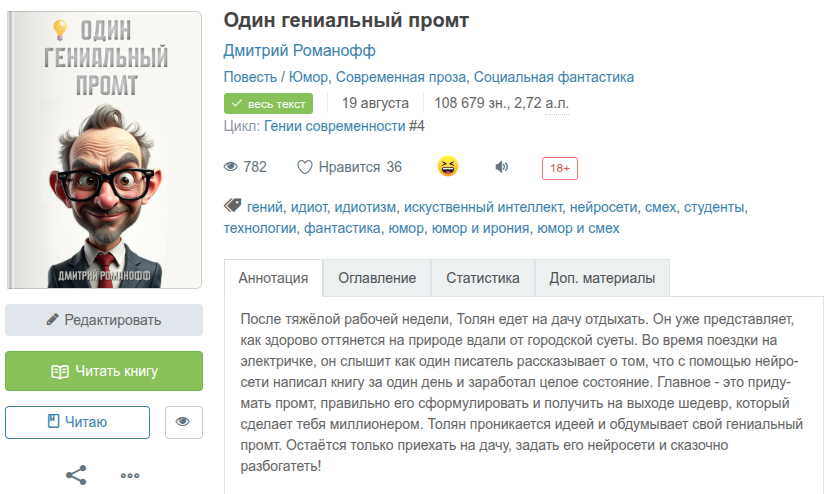Click the green 'весь текст' status badge
This screenshot has width=837, height=494.
(268, 103)
